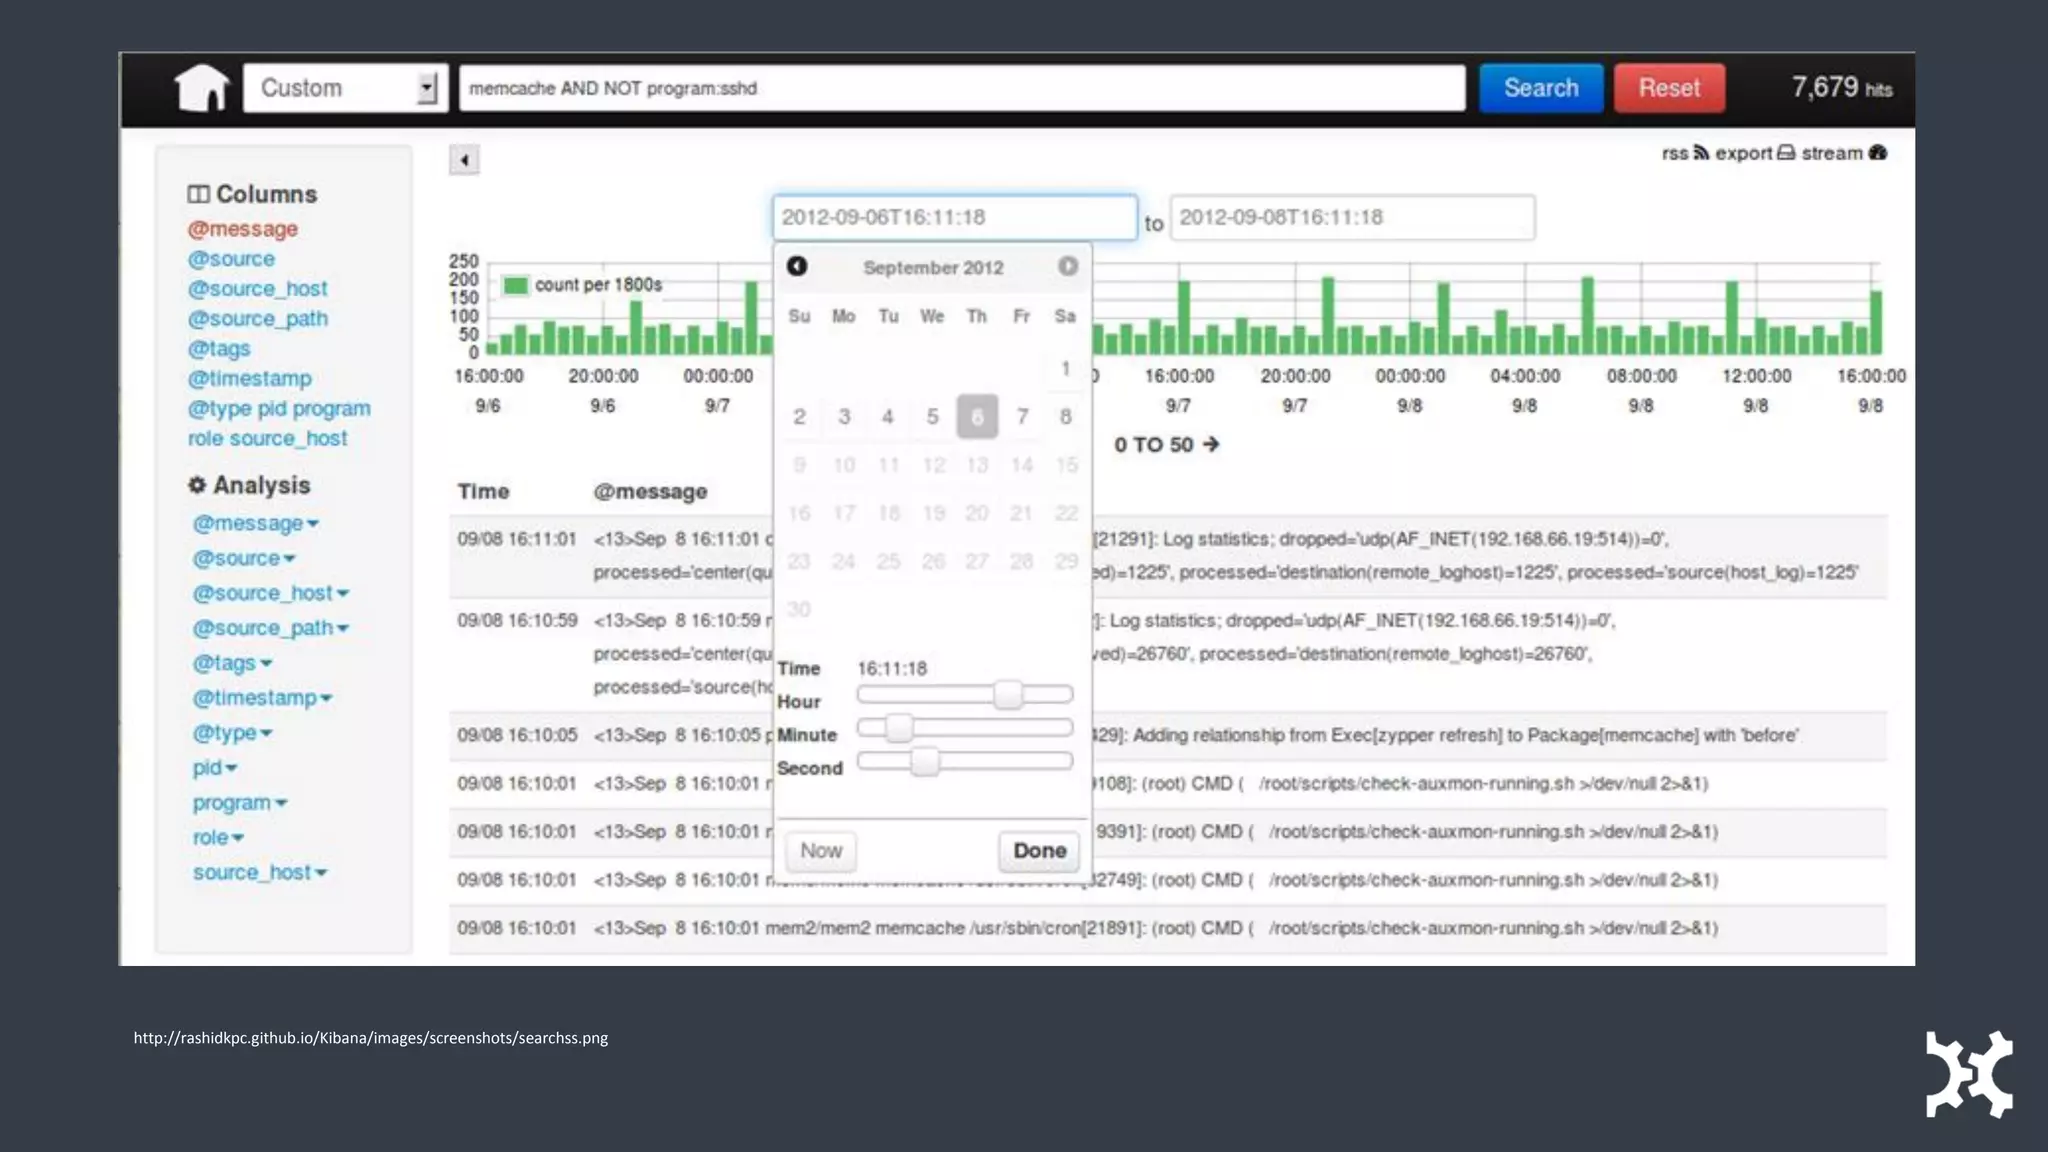Collapse the sidebar with the left arrow button
The width and height of the screenshot is (2048, 1152).
coord(464,160)
